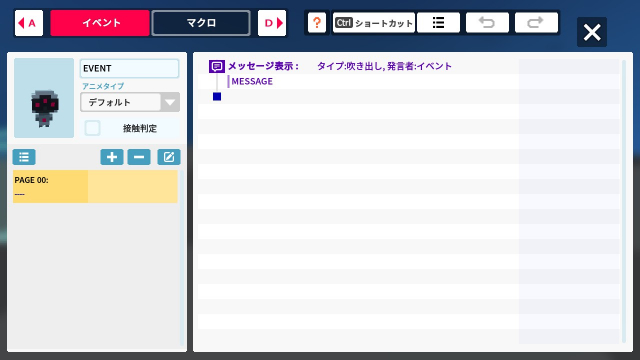Select the PAGE 00 entry

(x=96, y=187)
